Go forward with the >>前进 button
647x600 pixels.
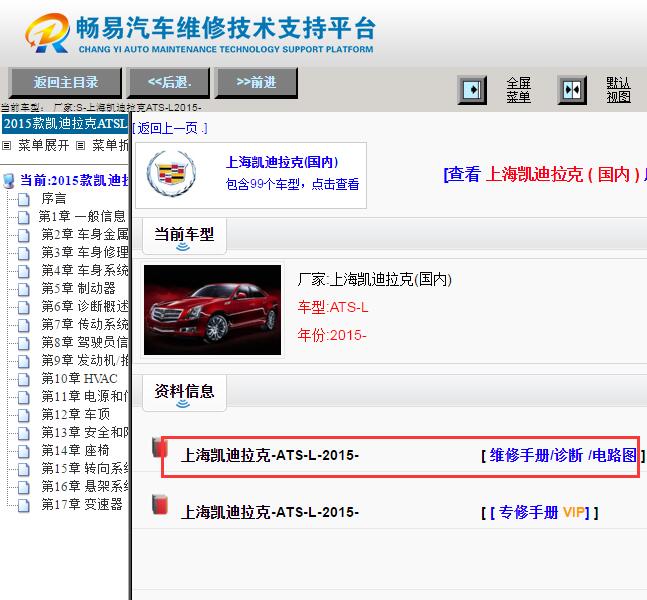(256, 83)
